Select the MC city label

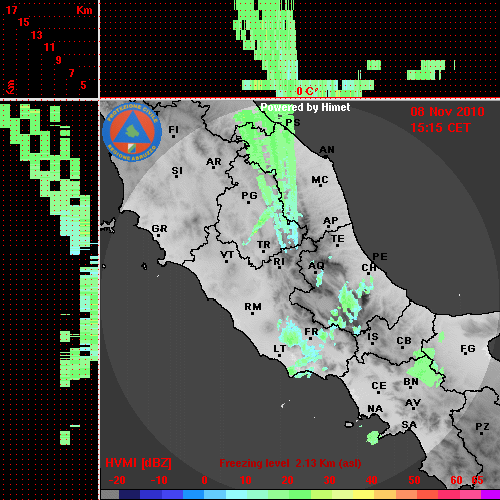[320, 180]
